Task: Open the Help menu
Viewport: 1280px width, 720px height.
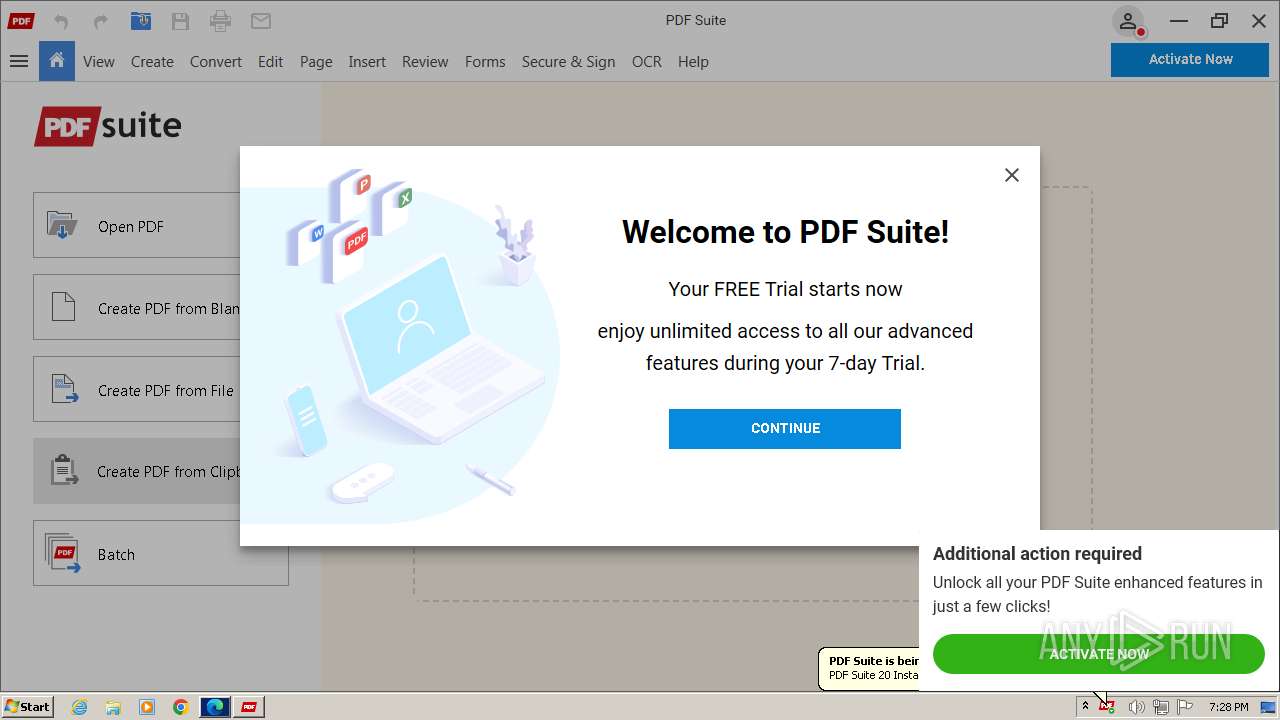Action: point(693,62)
